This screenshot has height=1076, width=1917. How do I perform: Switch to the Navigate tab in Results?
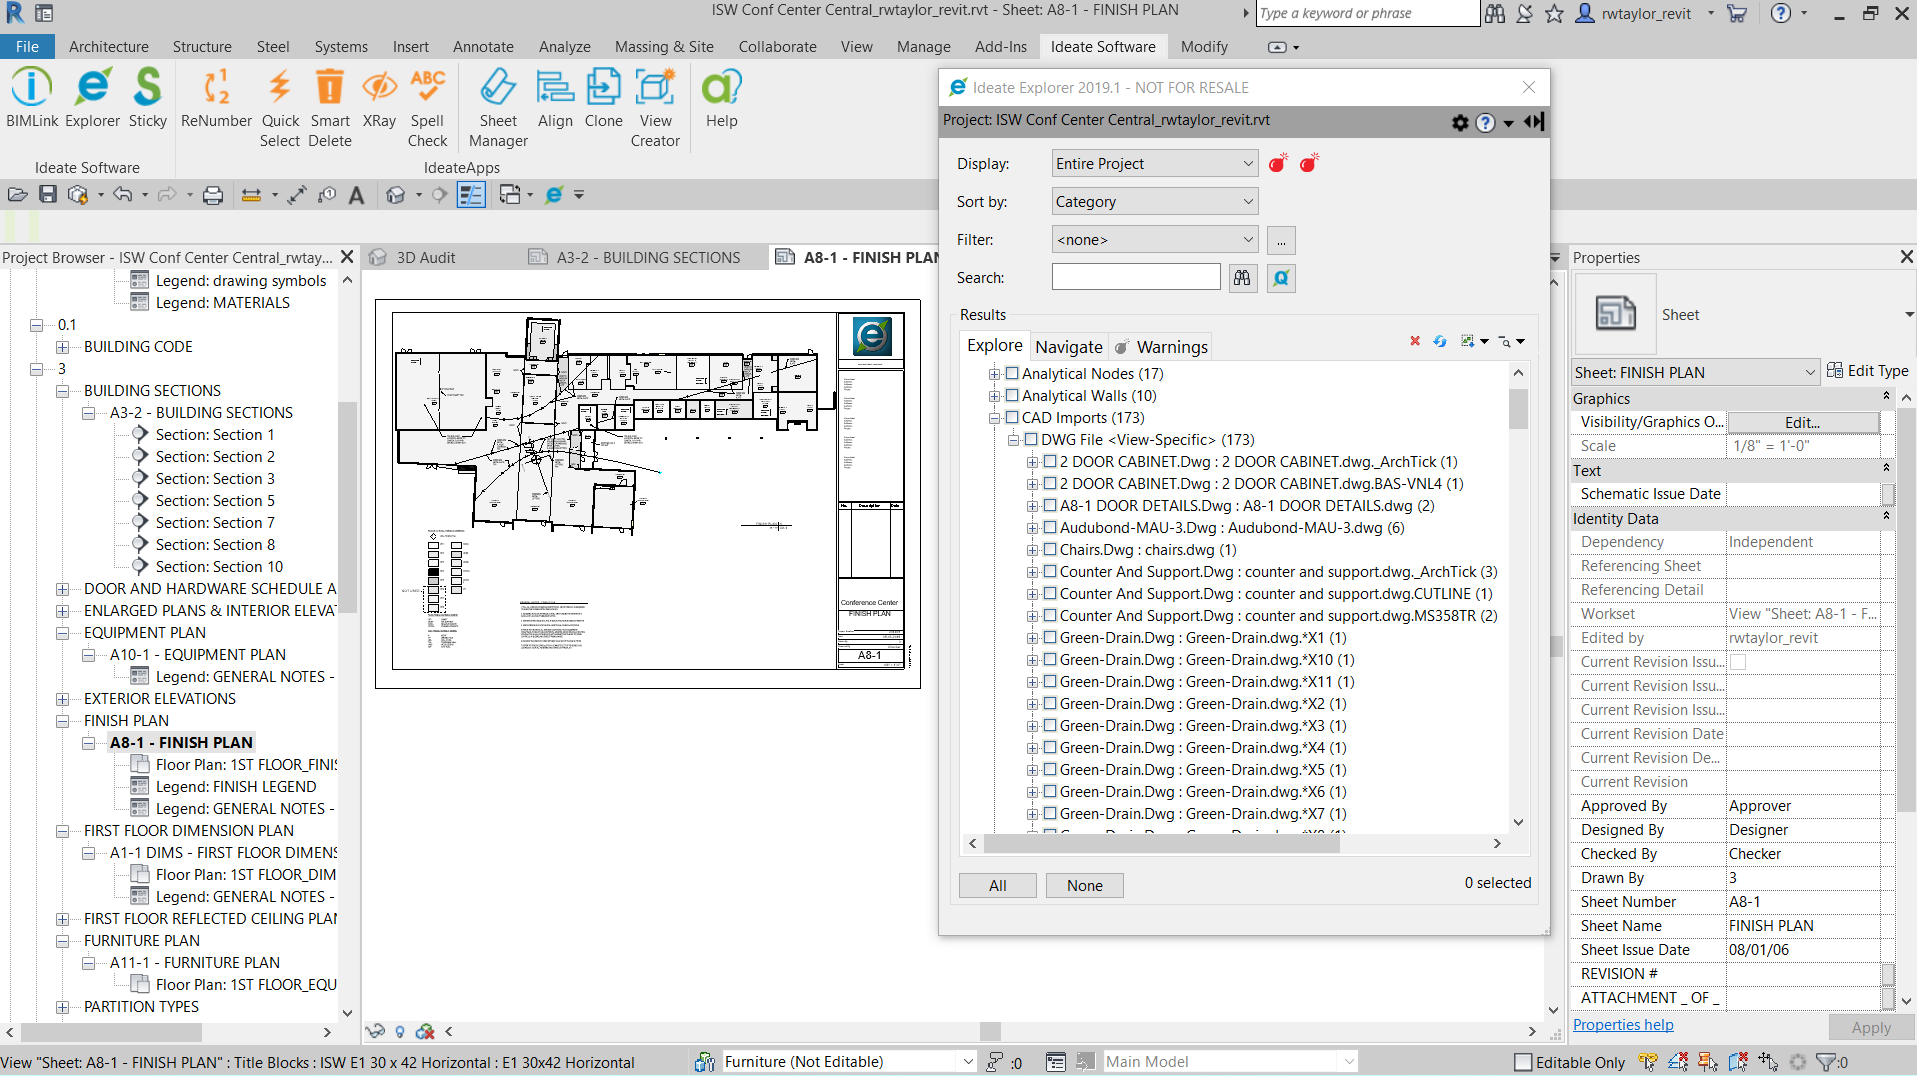point(1068,346)
